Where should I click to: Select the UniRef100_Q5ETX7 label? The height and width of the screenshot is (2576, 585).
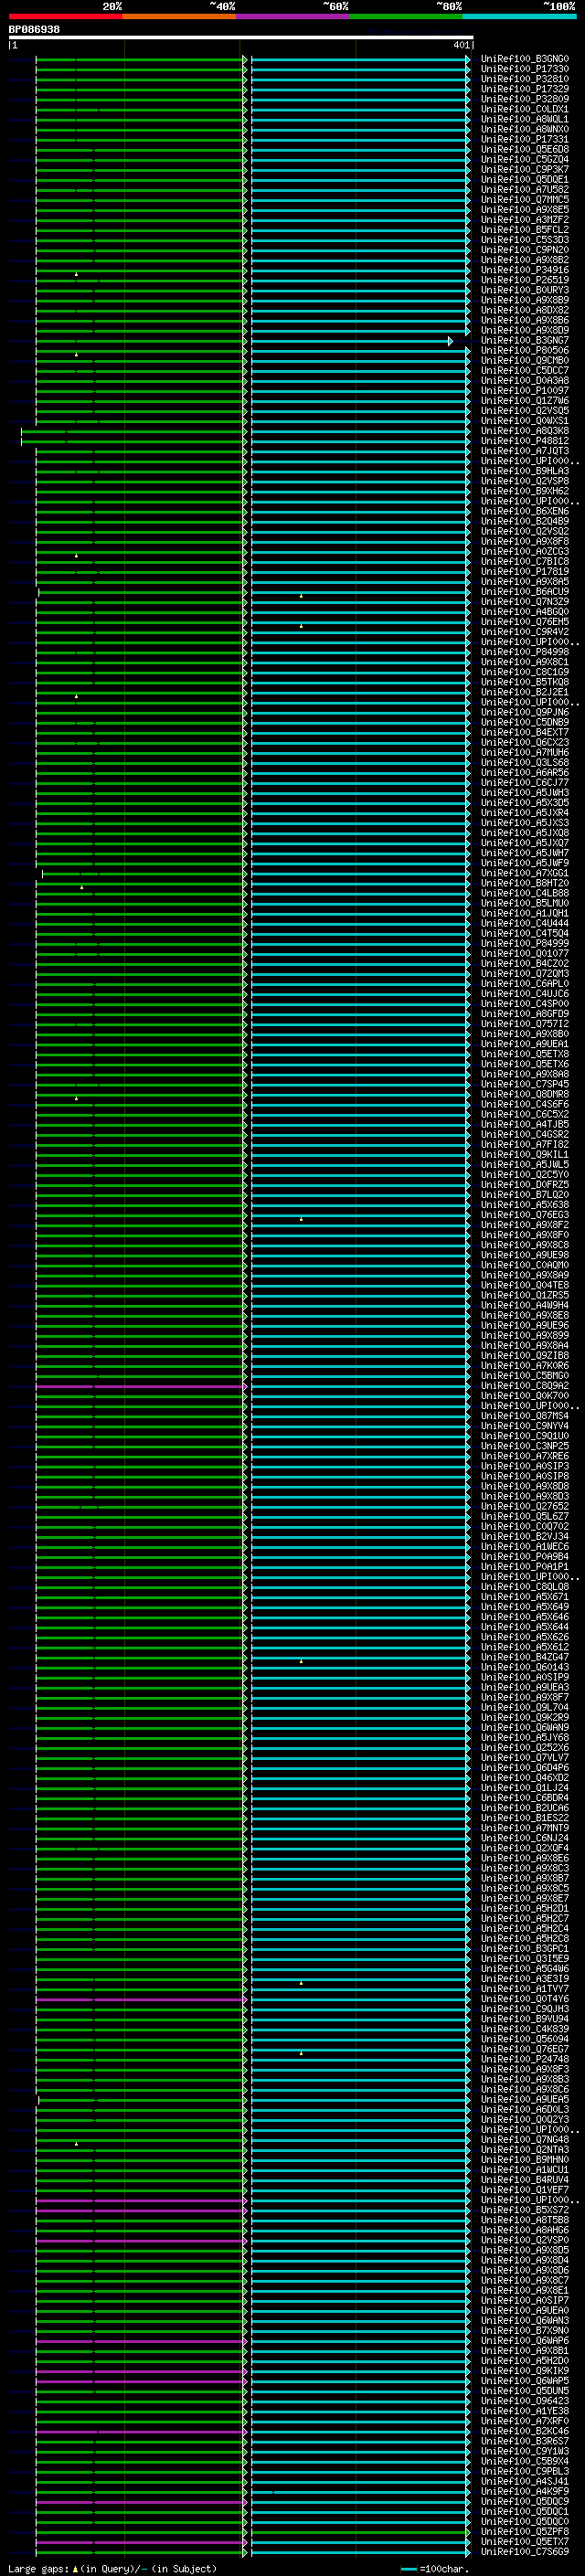click(x=525, y=2541)
